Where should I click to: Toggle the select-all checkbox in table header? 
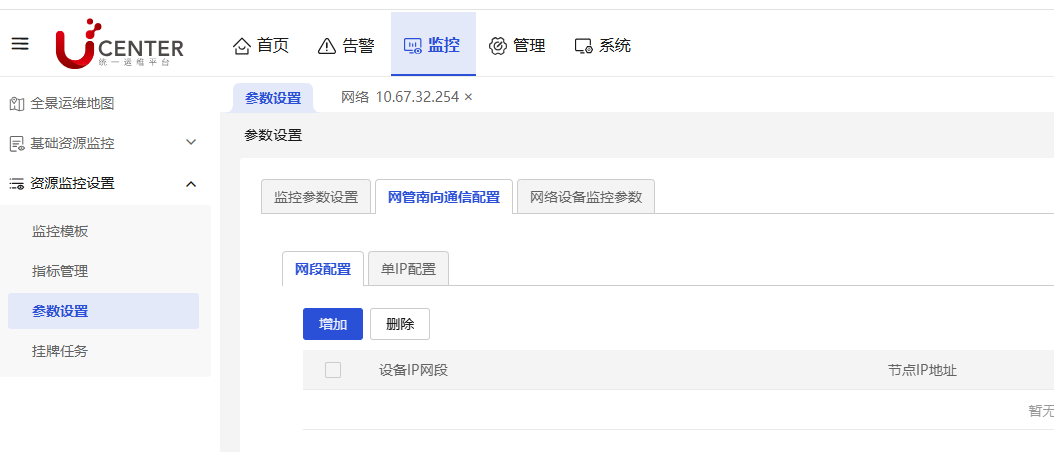[333, 370]
